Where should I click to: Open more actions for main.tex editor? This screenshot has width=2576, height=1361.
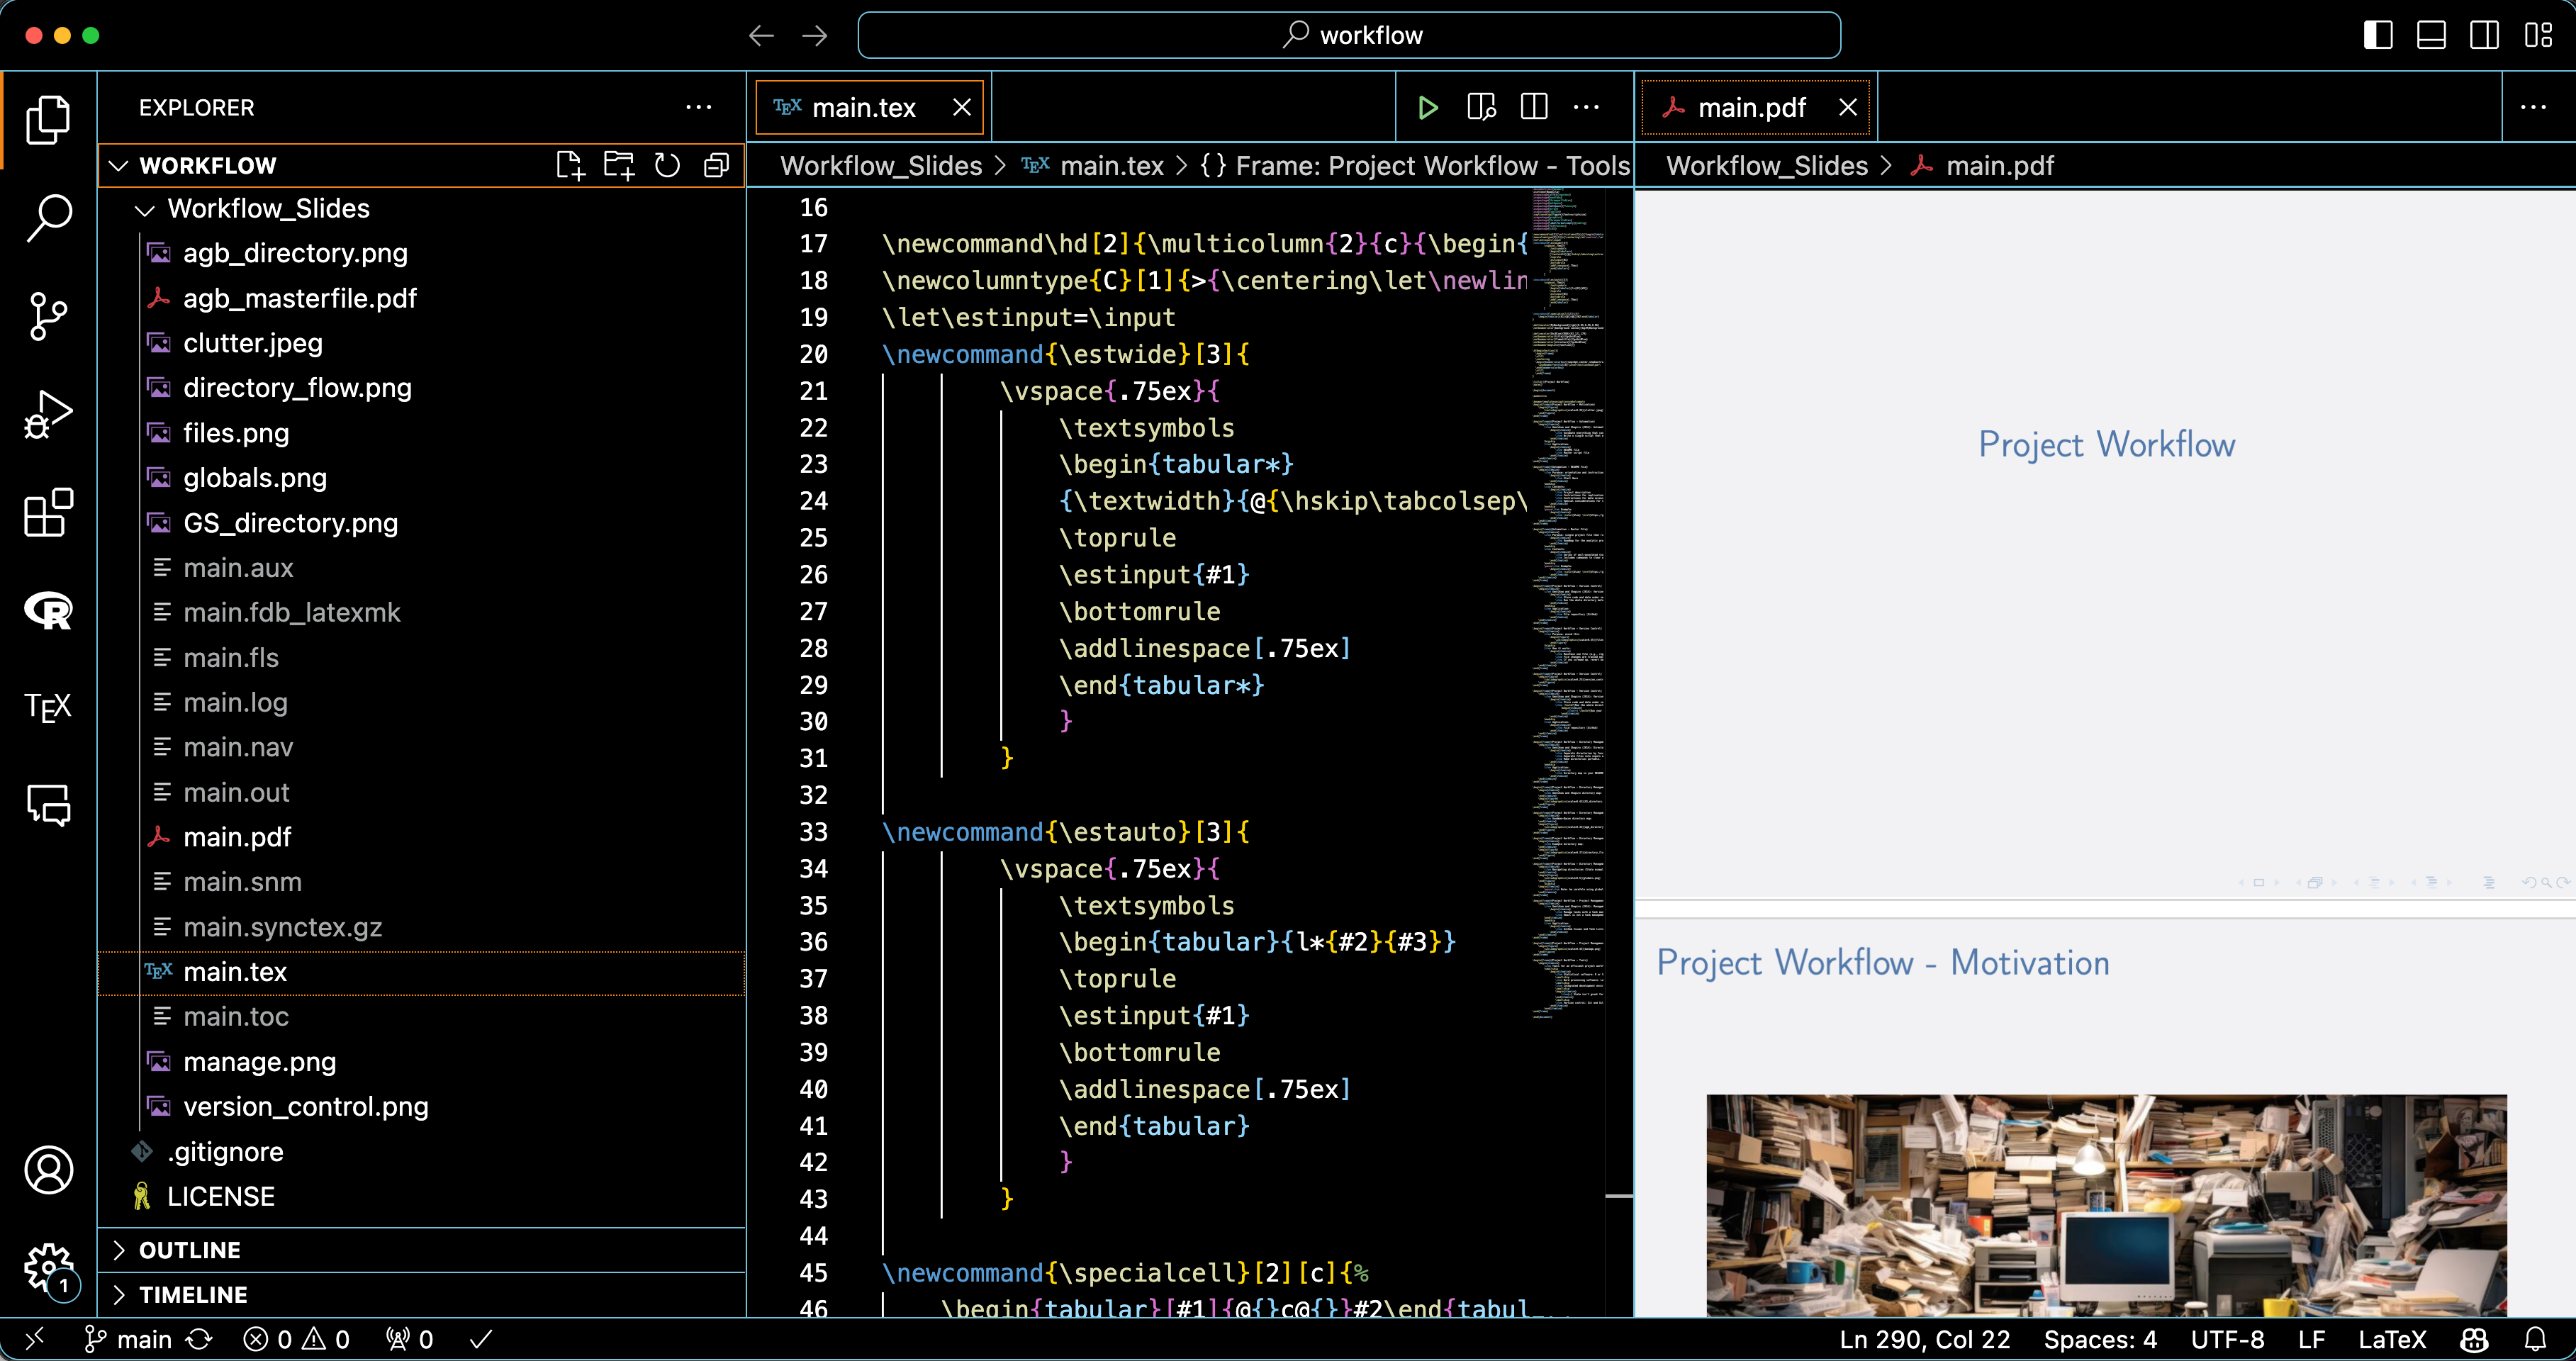pos(1586,107)
